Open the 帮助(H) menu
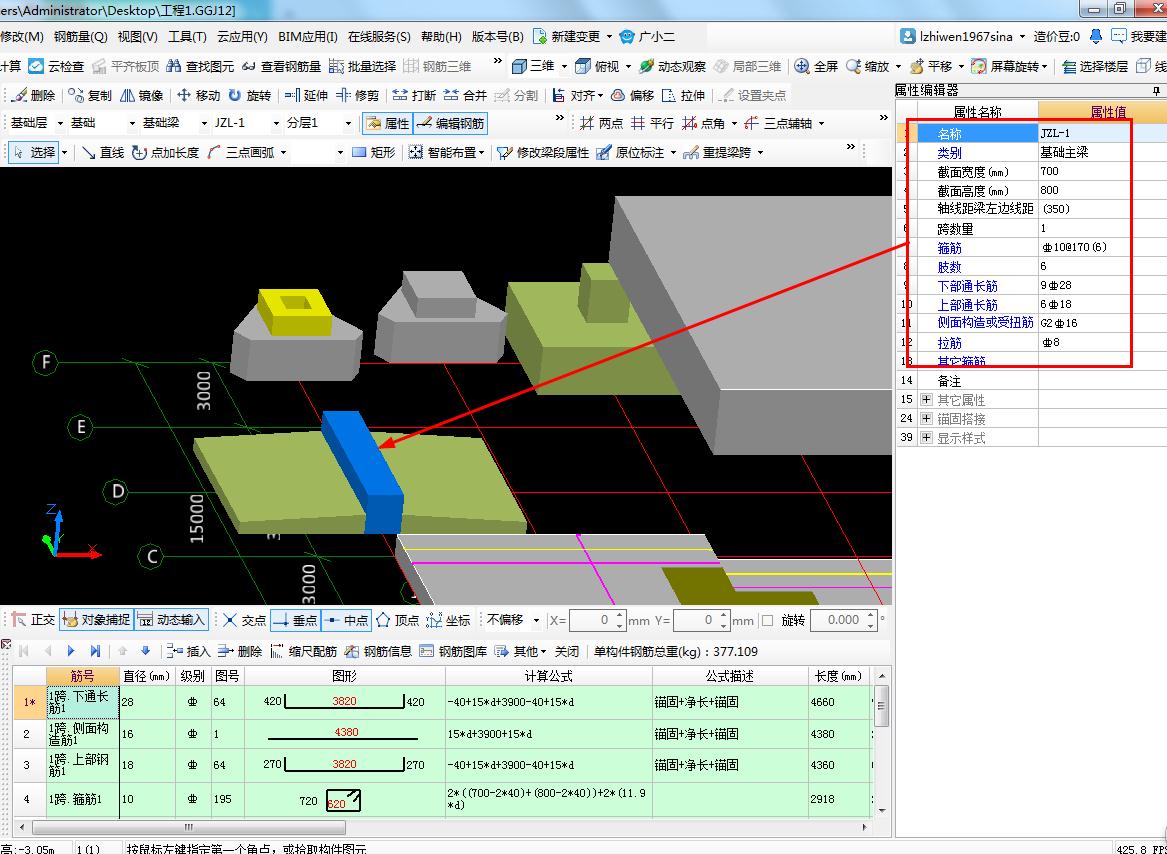Viewport: 1167px width, 854px height. click(441, 36)
